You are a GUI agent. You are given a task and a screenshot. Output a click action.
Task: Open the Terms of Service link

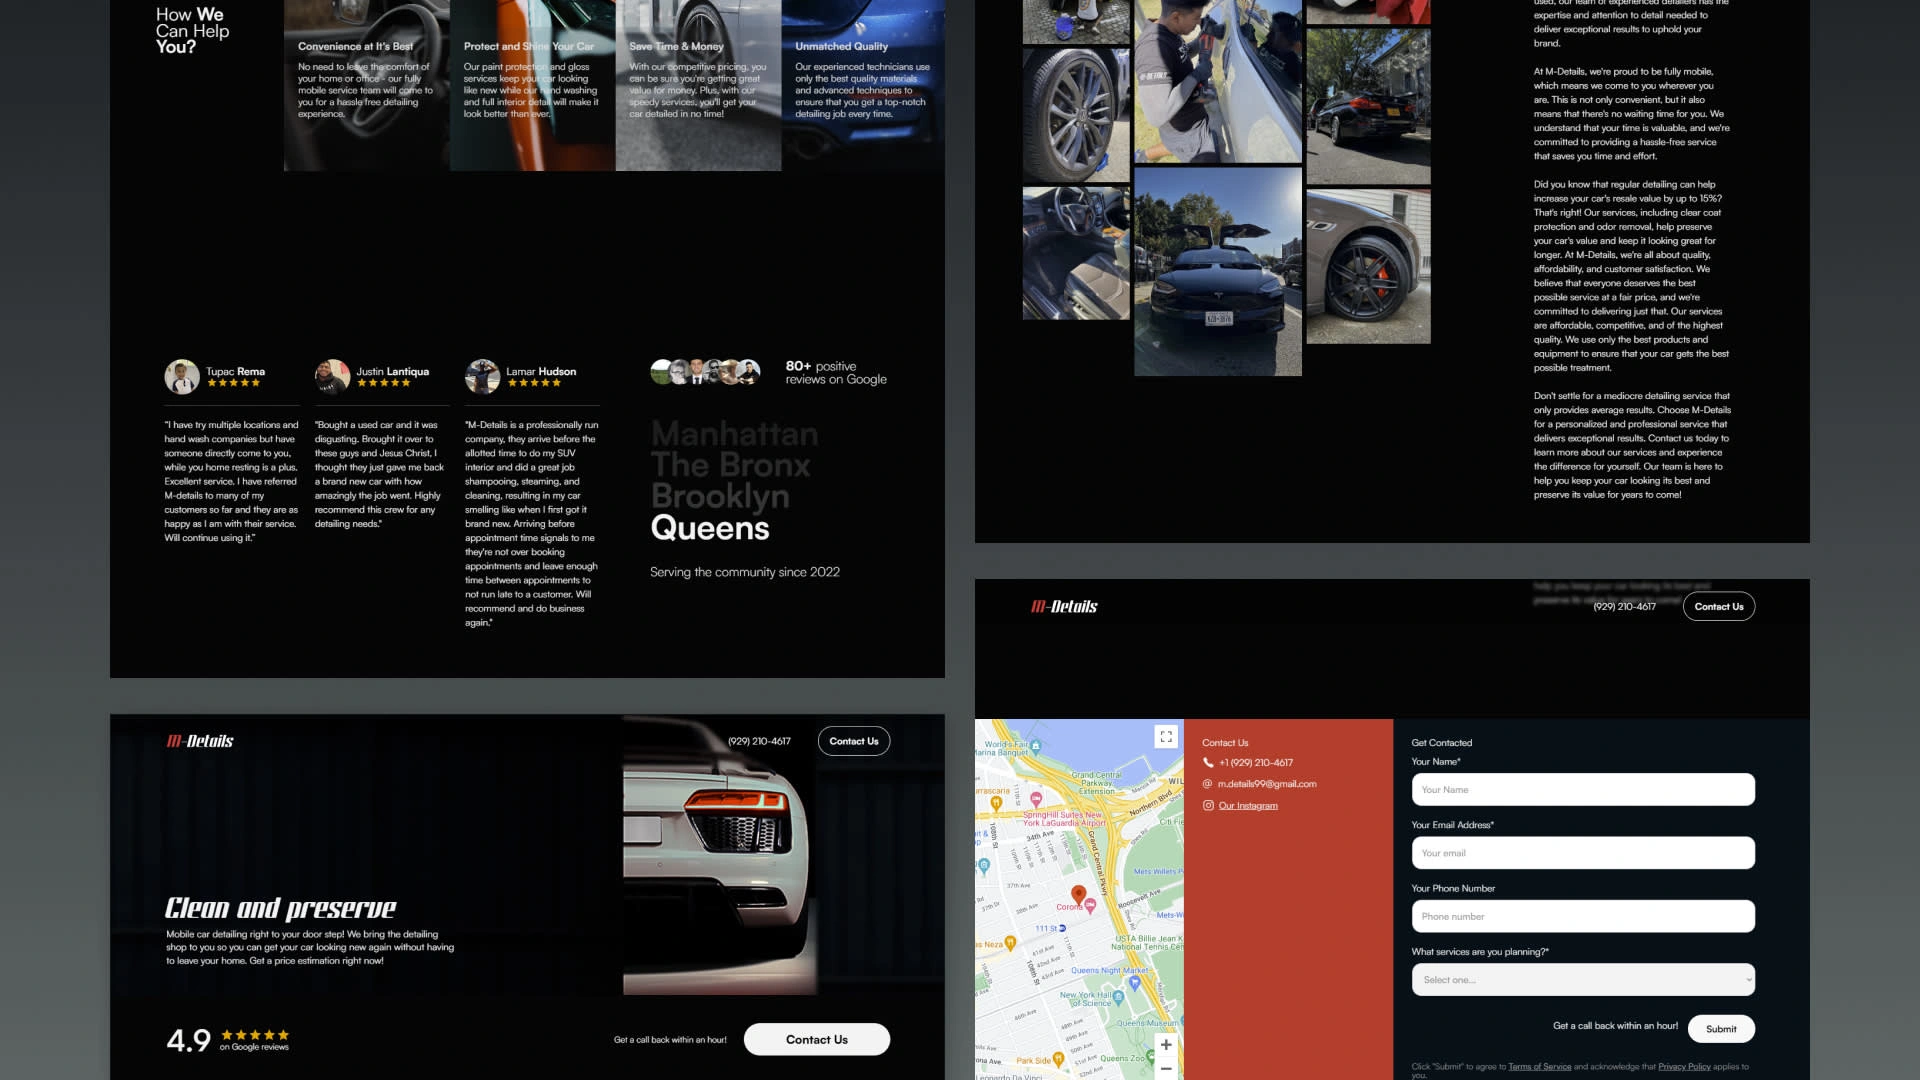click(x=1539, y=1067)
